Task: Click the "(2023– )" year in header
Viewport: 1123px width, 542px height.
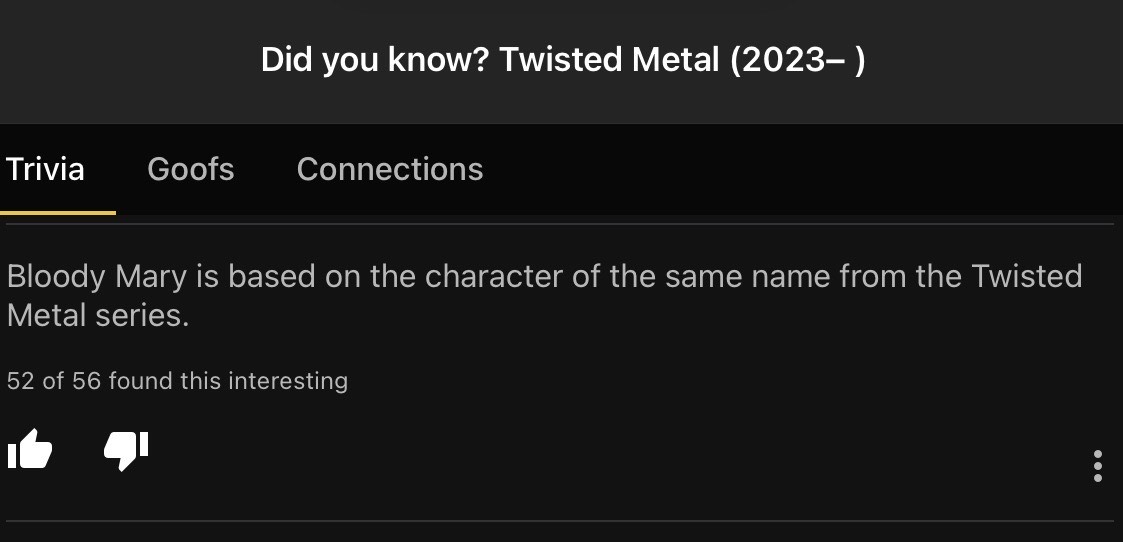Action: [x=797, y=60]
